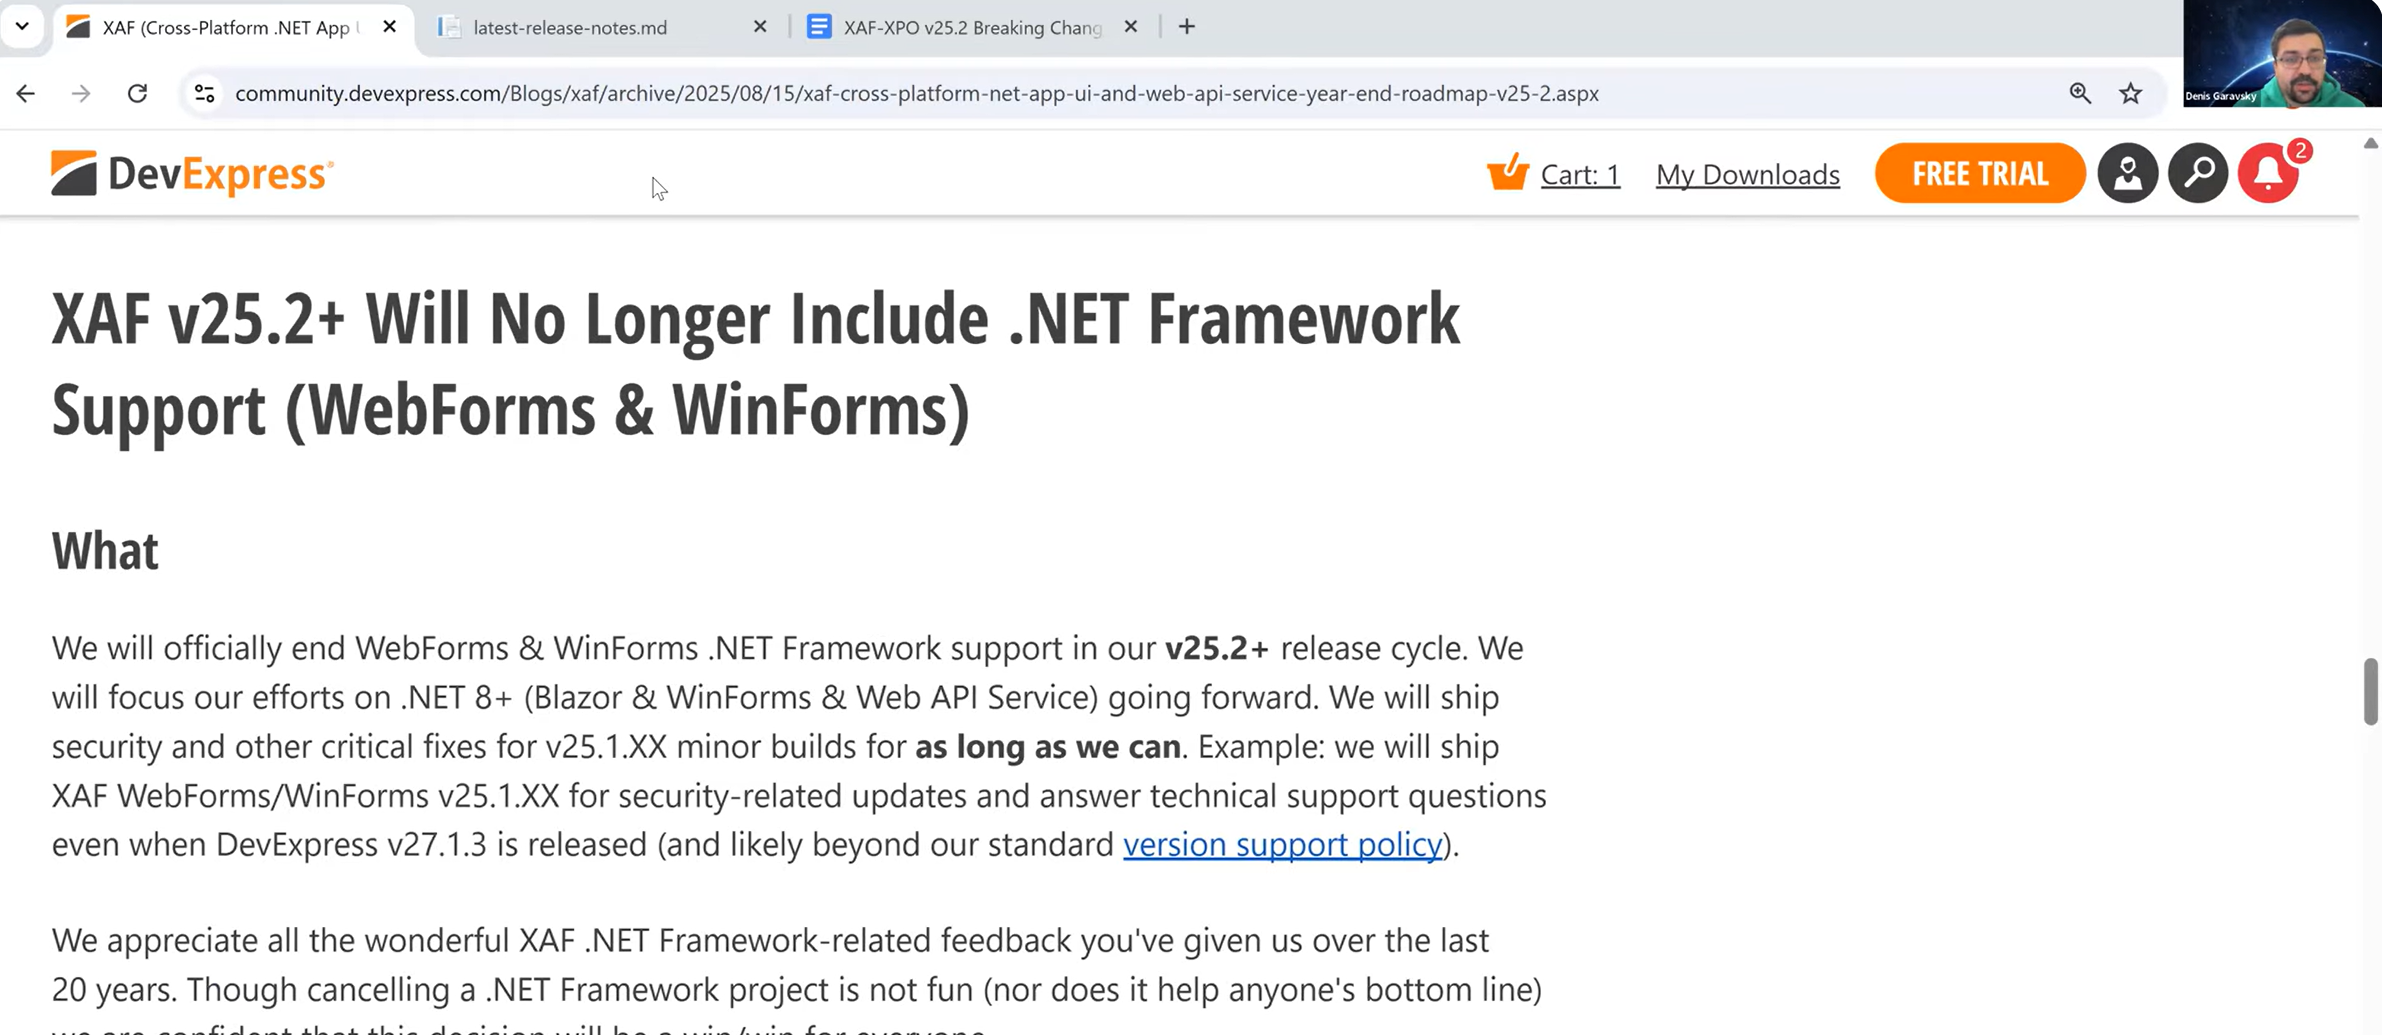
Task: Open the My Downloads link
Action: coord(1747,175)
